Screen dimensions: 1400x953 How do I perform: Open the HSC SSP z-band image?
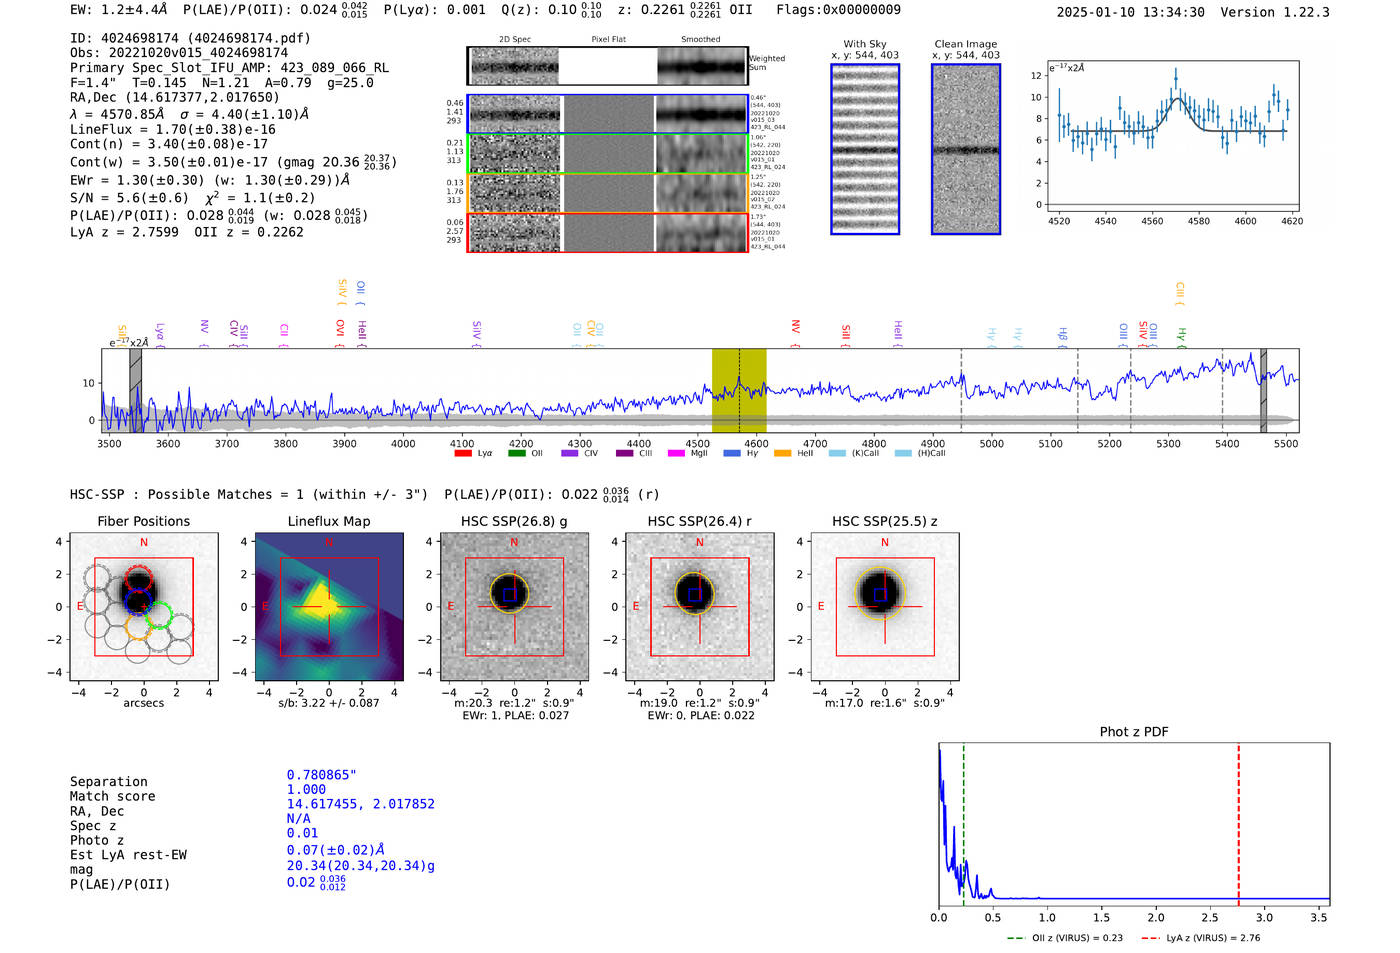pos(884,607)
